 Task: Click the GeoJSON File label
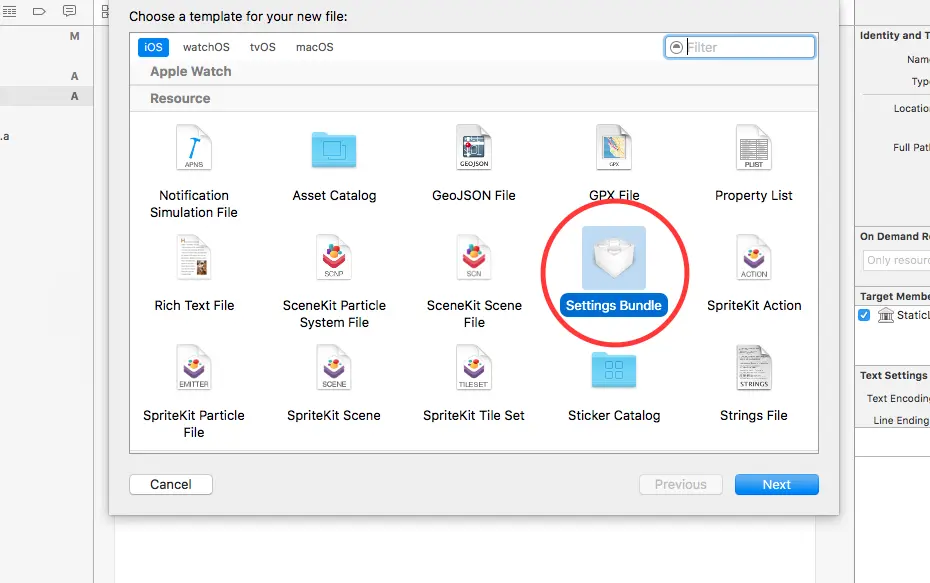474,196
